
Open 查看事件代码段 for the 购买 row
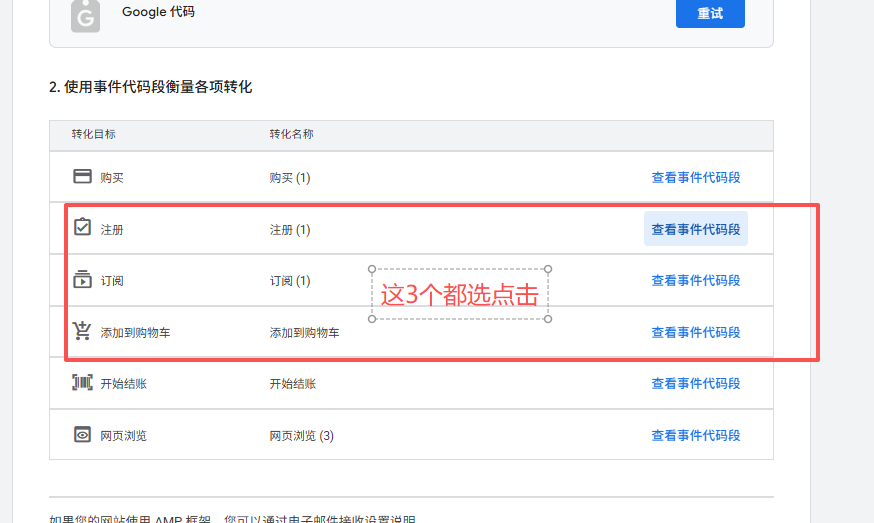[696, 178]
